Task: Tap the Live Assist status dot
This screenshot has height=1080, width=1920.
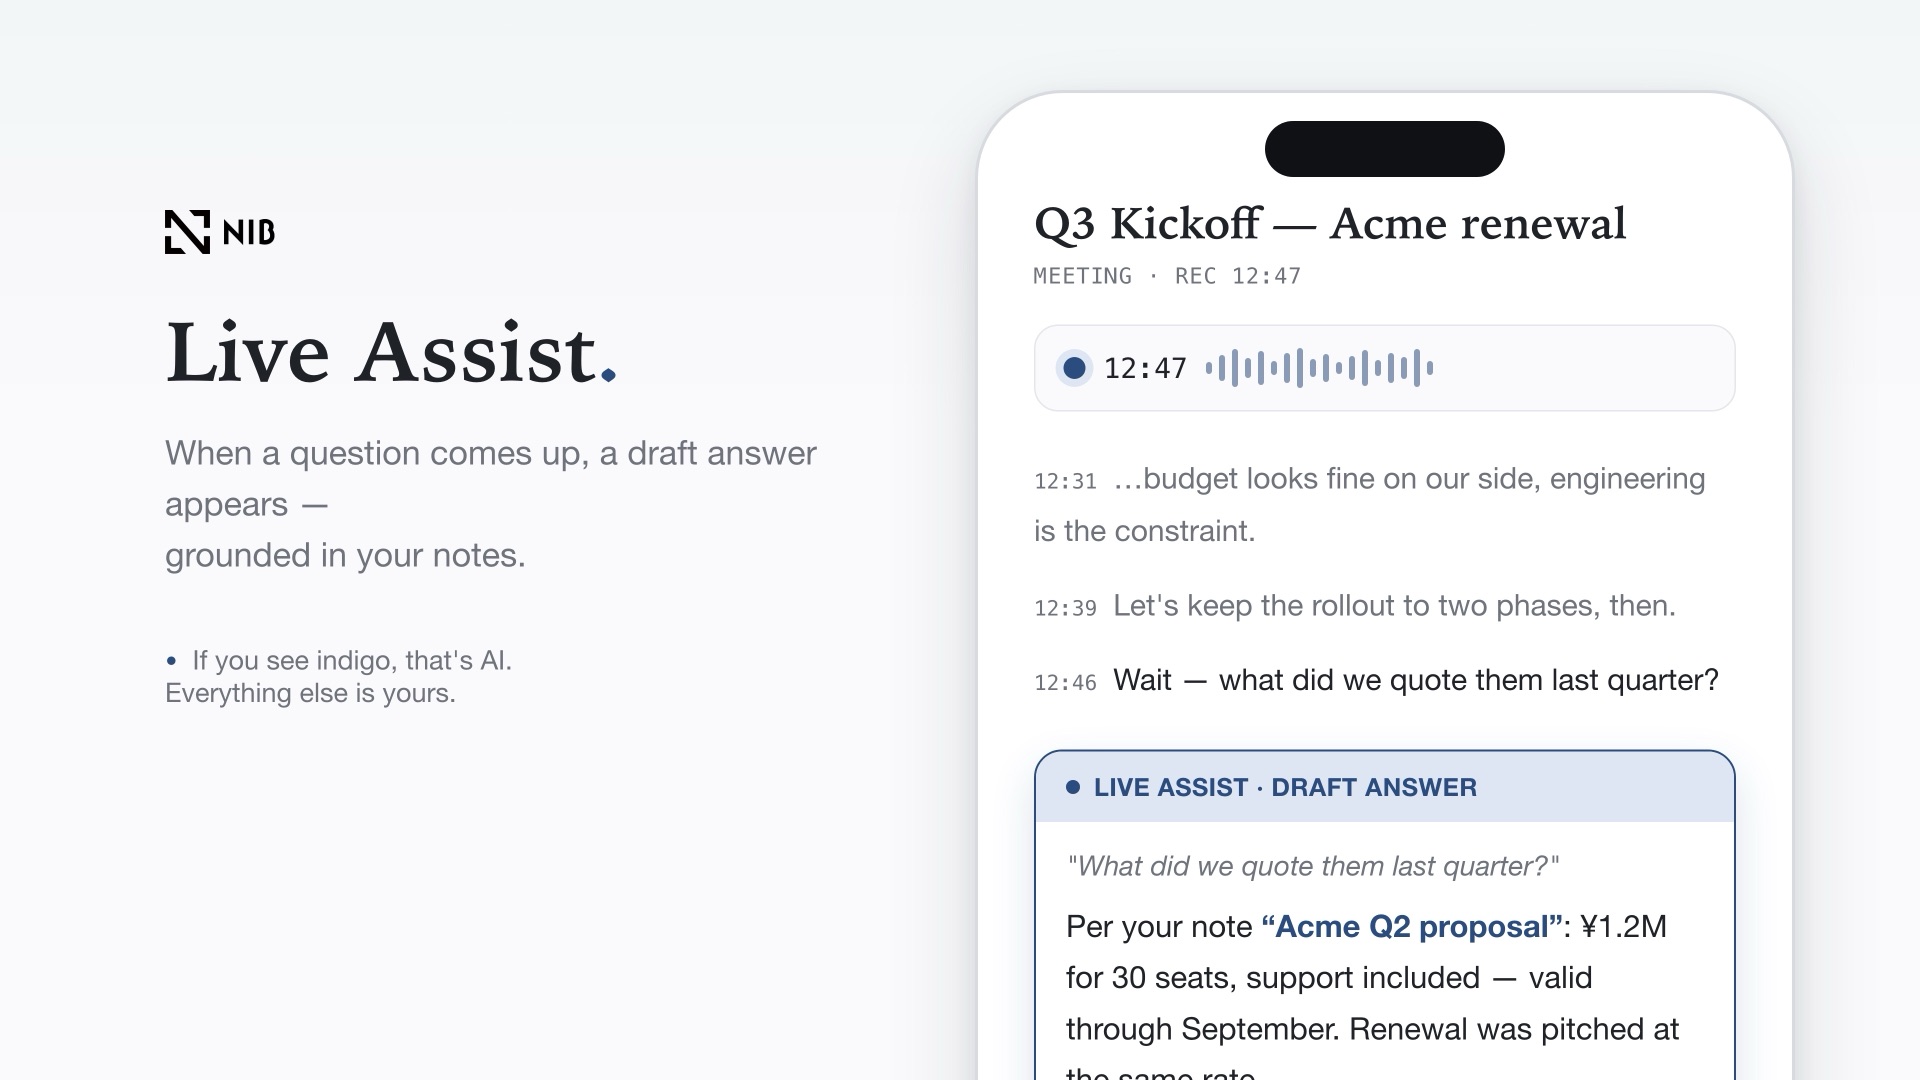Action: coord(1073,787)
